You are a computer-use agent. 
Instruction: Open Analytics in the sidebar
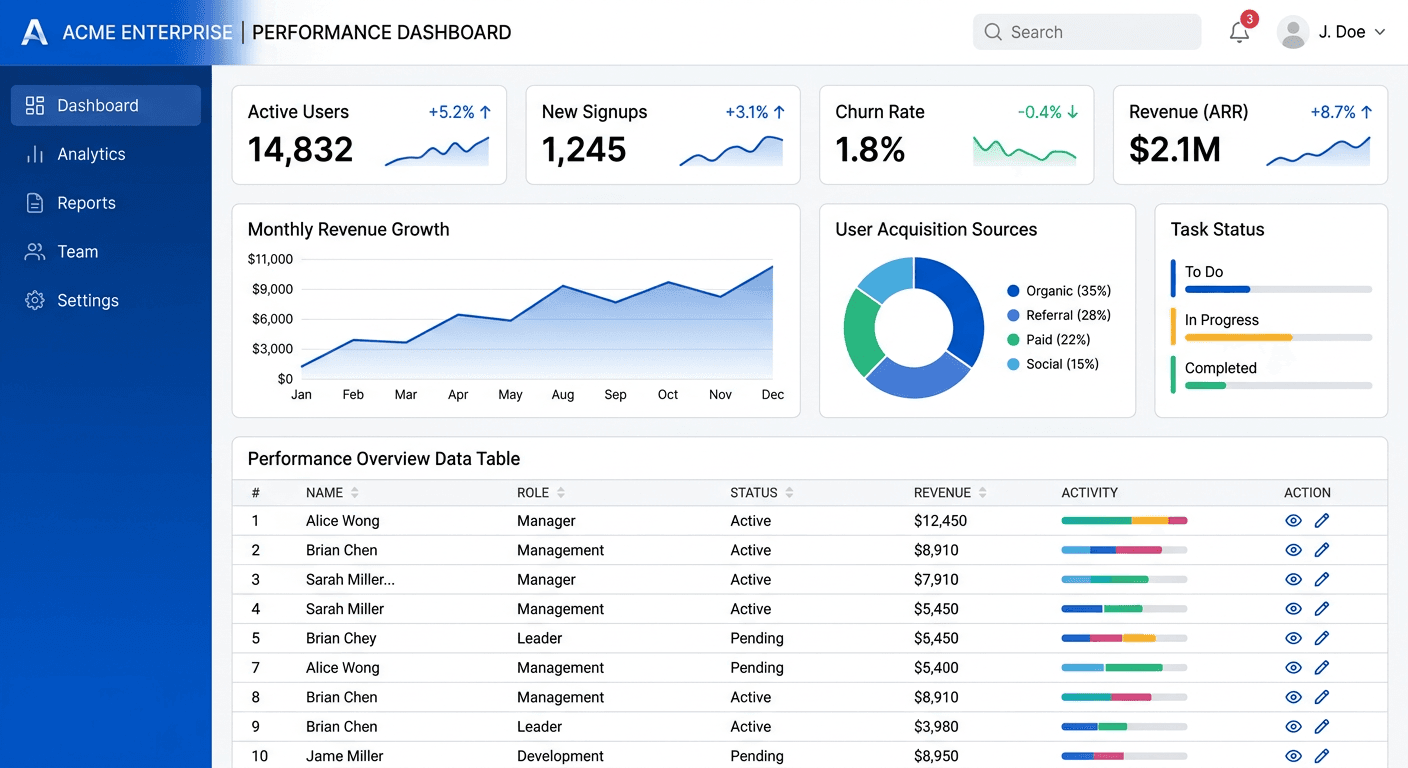[91, 154]
